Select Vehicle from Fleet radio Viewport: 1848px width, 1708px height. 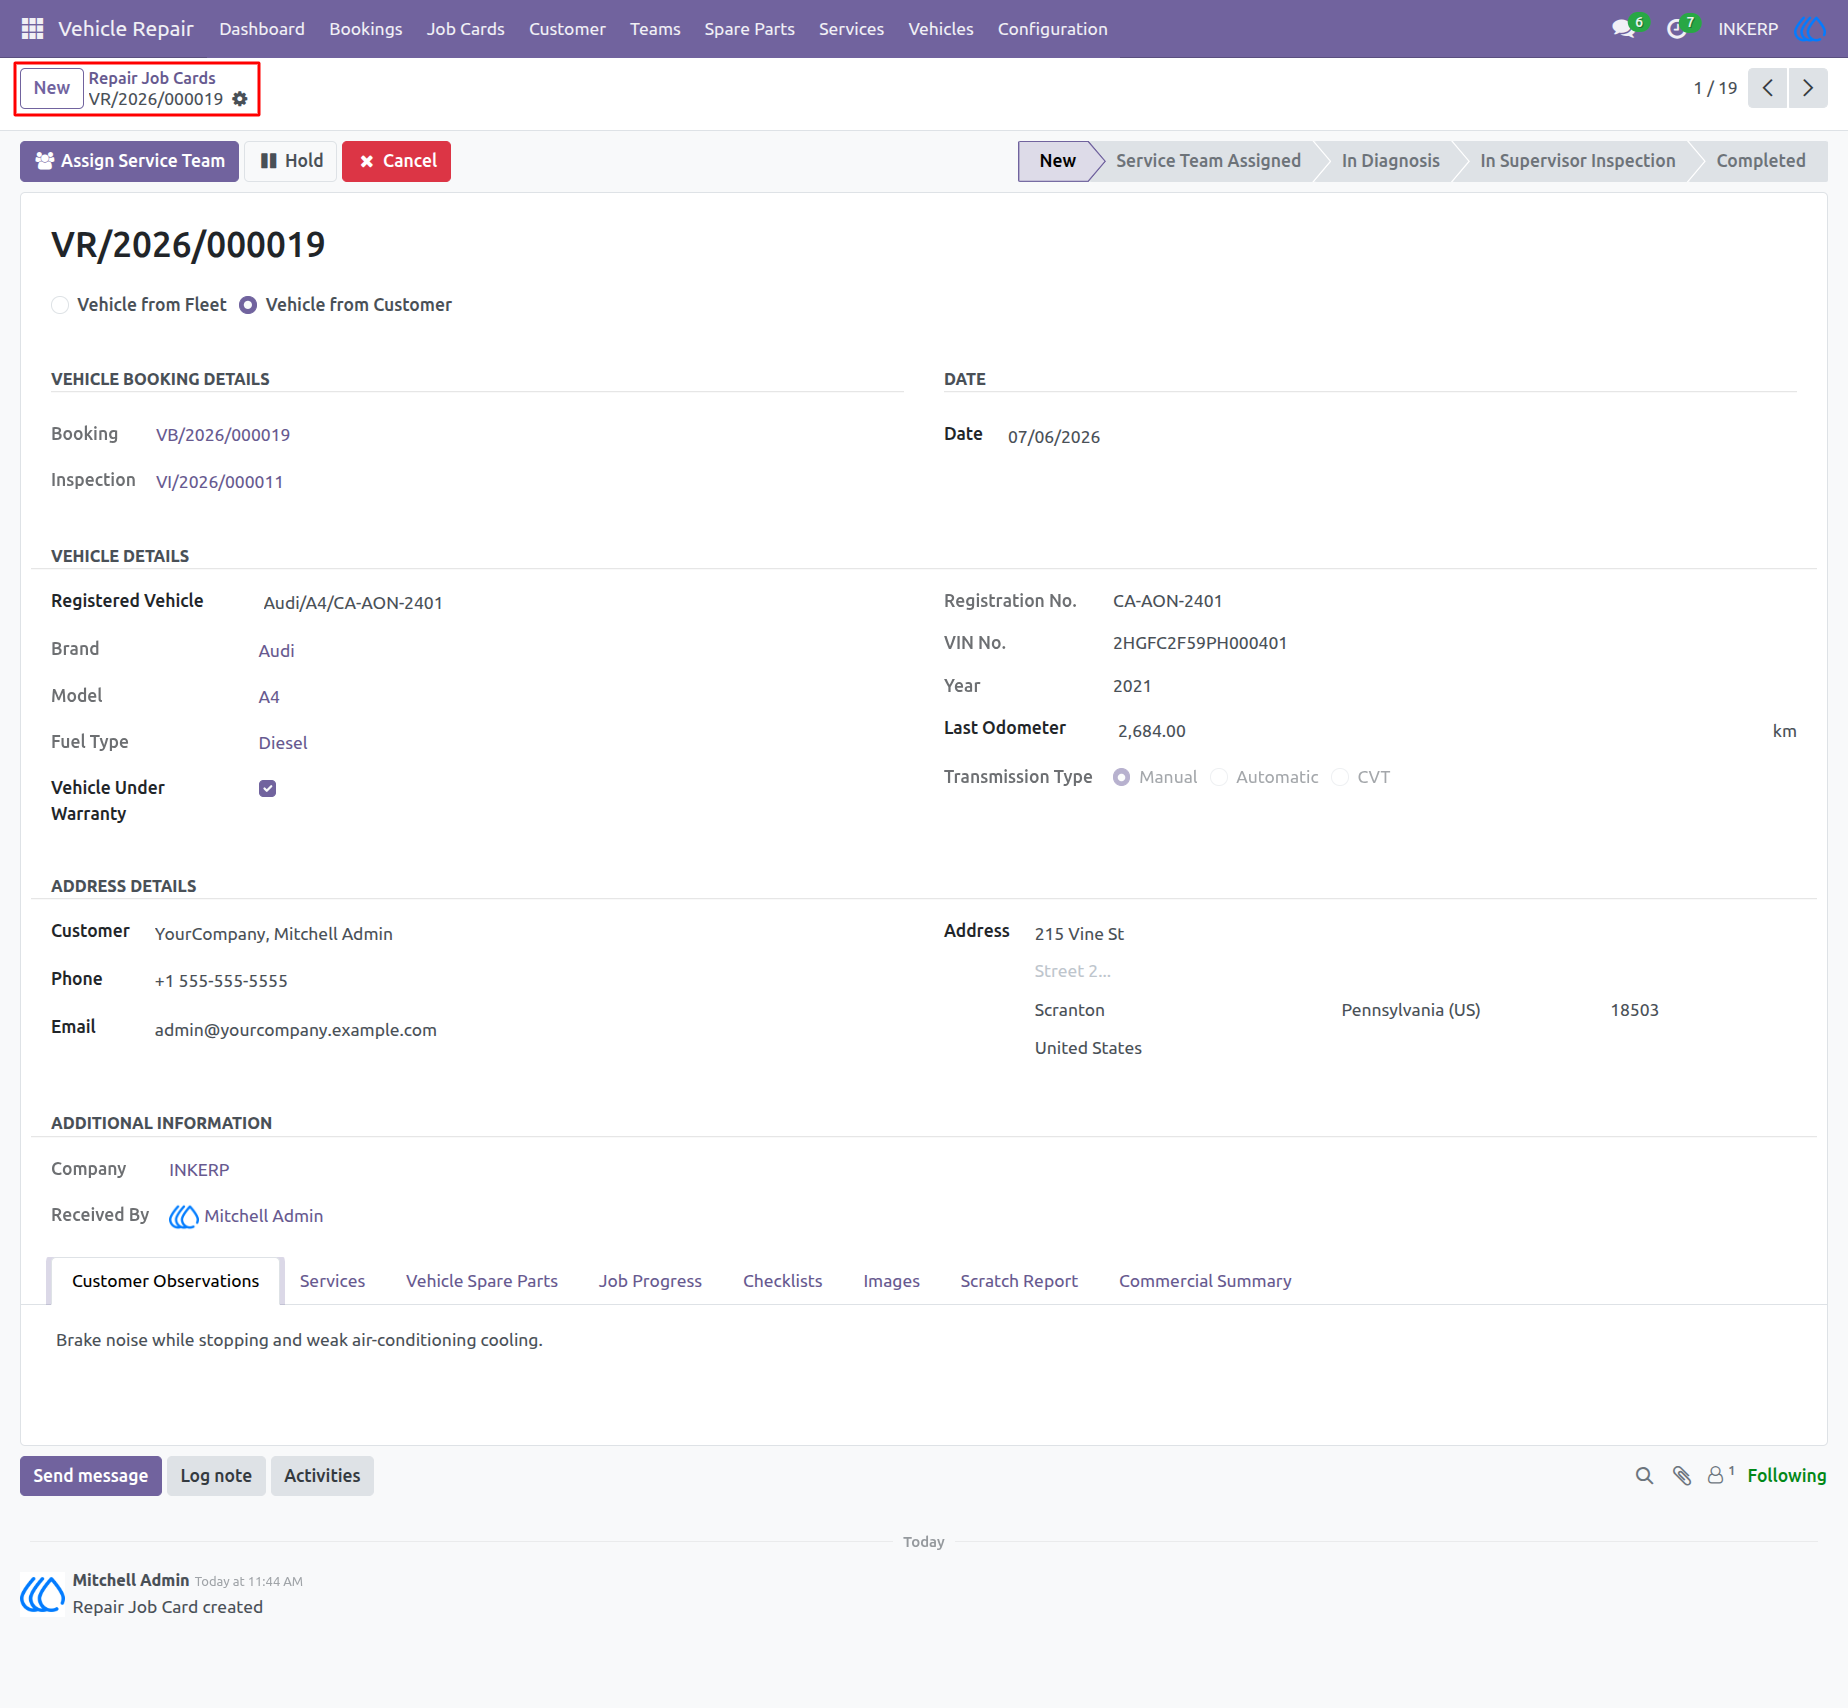pos(60,305)
